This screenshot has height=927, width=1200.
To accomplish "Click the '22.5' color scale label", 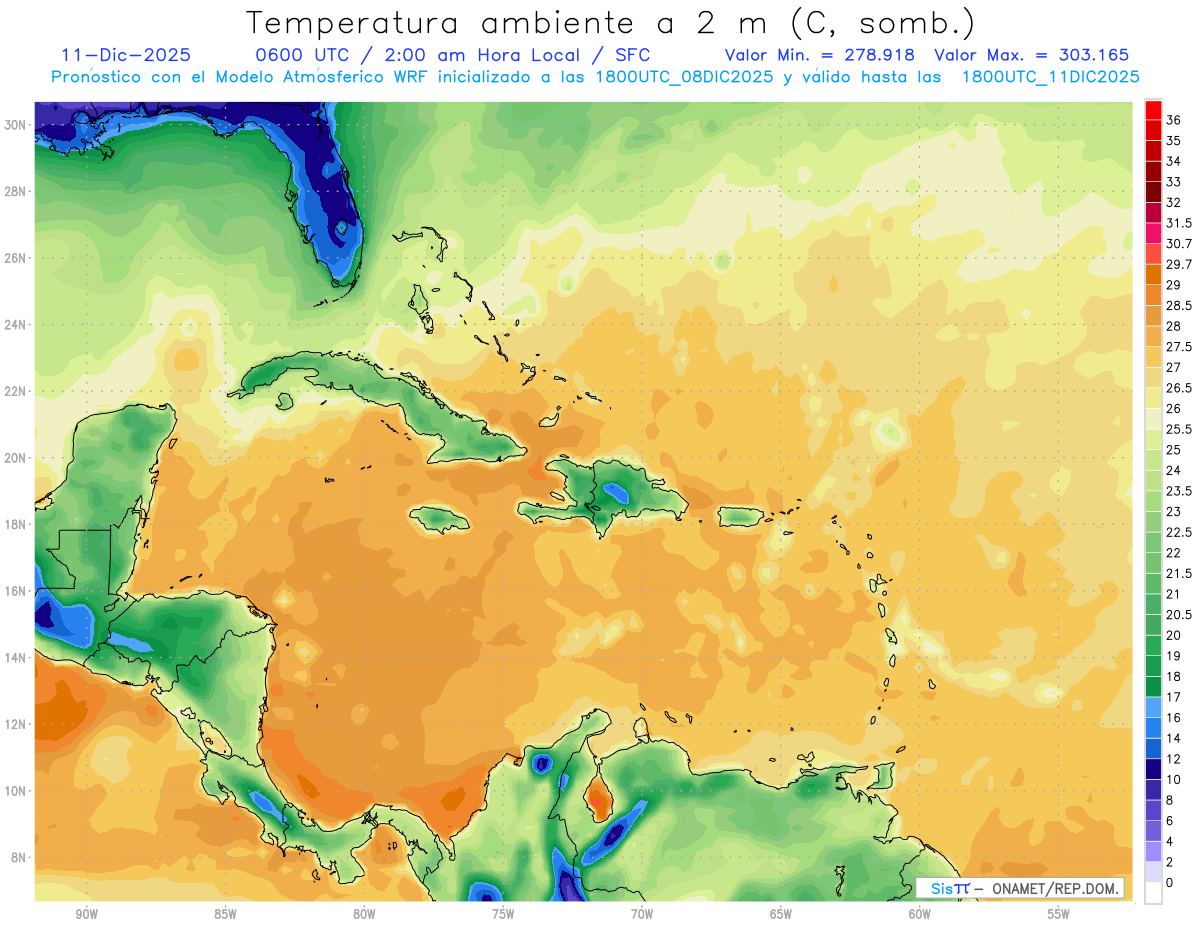I will click(x=1179, y=532).
